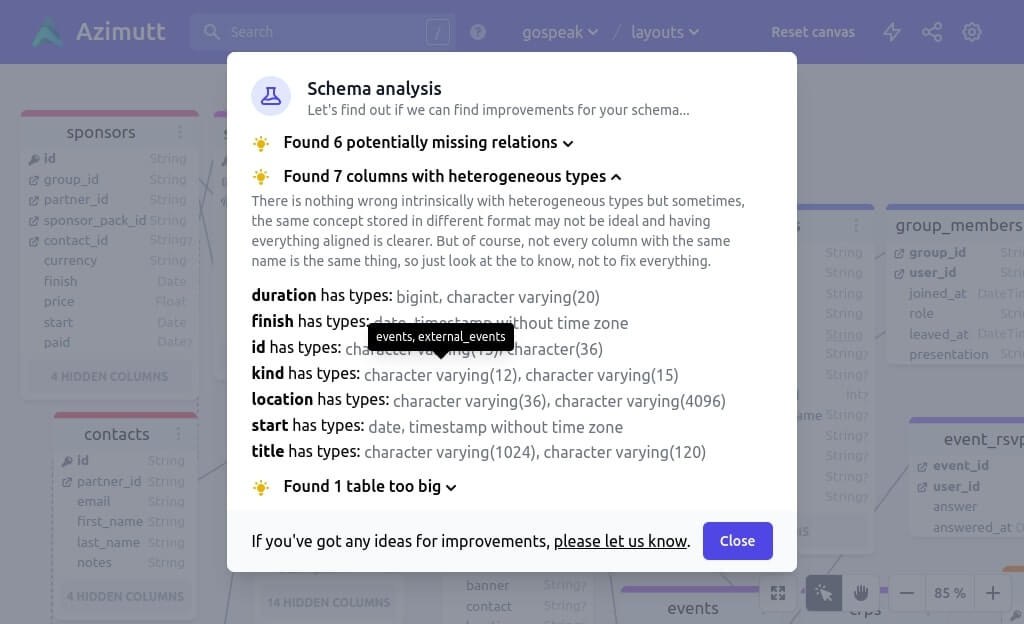Click the lightning bolt icon
This screenshot has width=1024, height=624.
pos(892,32)
